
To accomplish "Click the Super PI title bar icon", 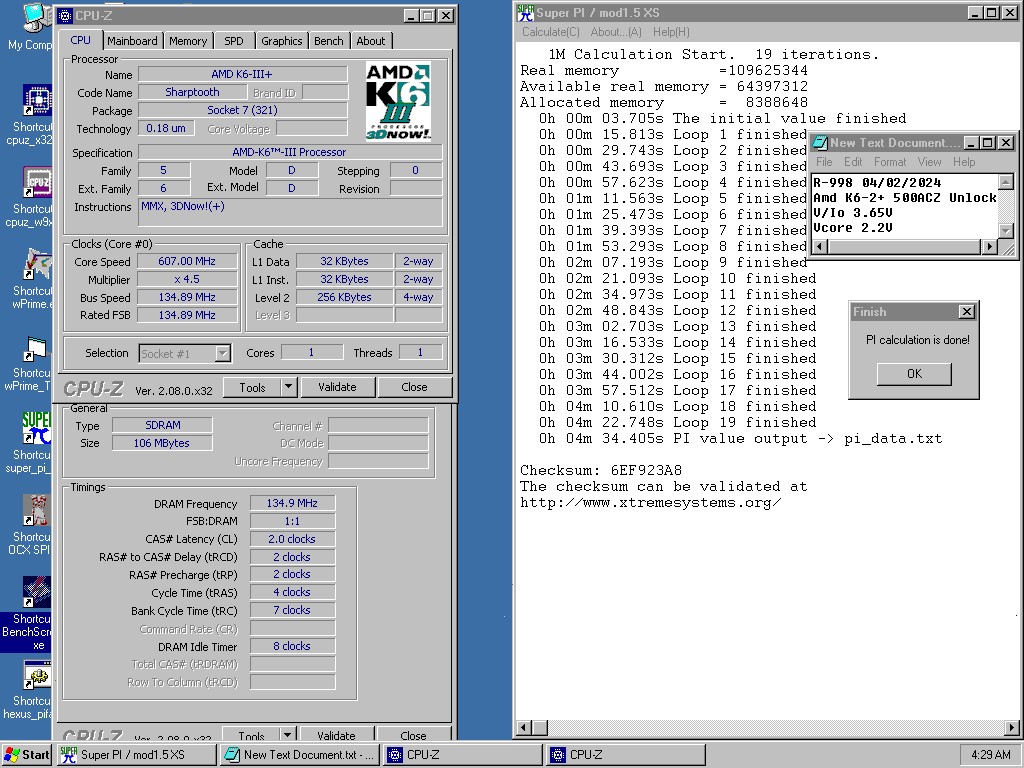I will pos(525,12).
